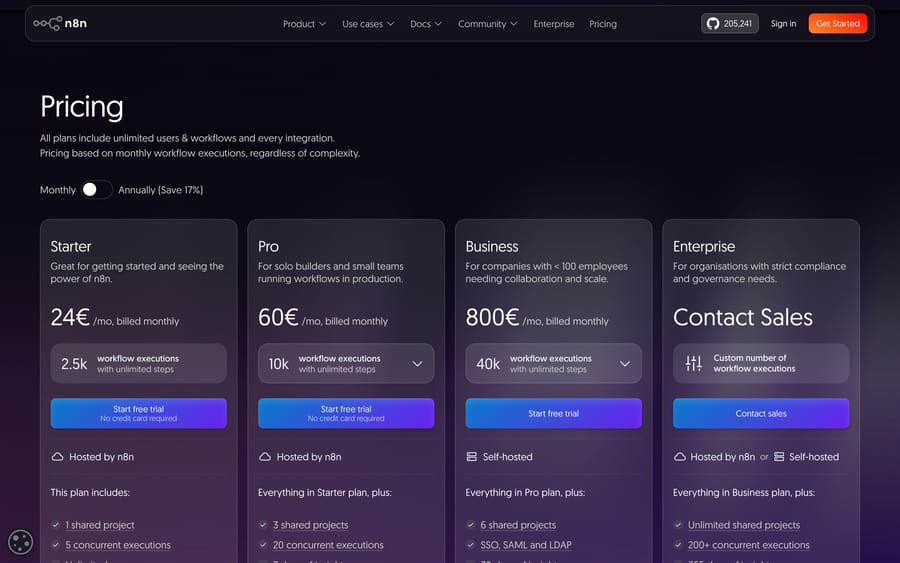Open the Use cases menu
The height and width of the screenshot is (563, 900).
point(368,24)
